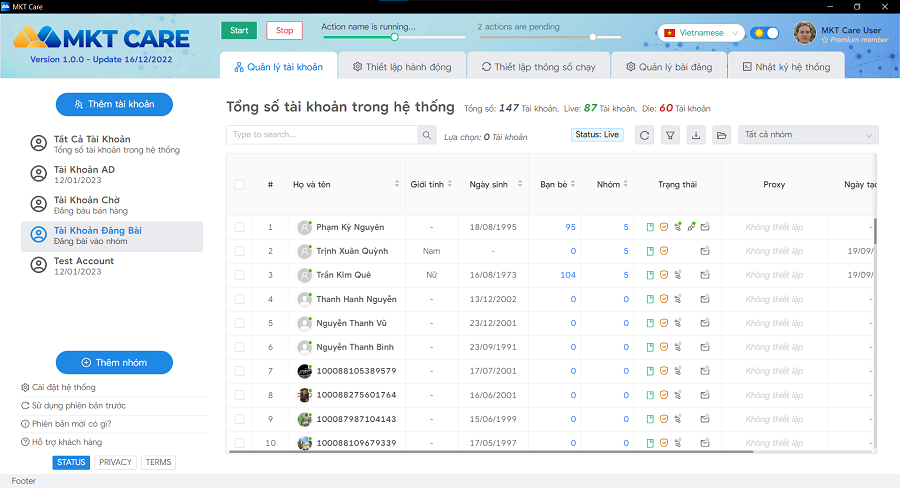Check the box for Trần Kim Quê
The height and width of the screenshot is (488, 900).
[x=239, y=275]
